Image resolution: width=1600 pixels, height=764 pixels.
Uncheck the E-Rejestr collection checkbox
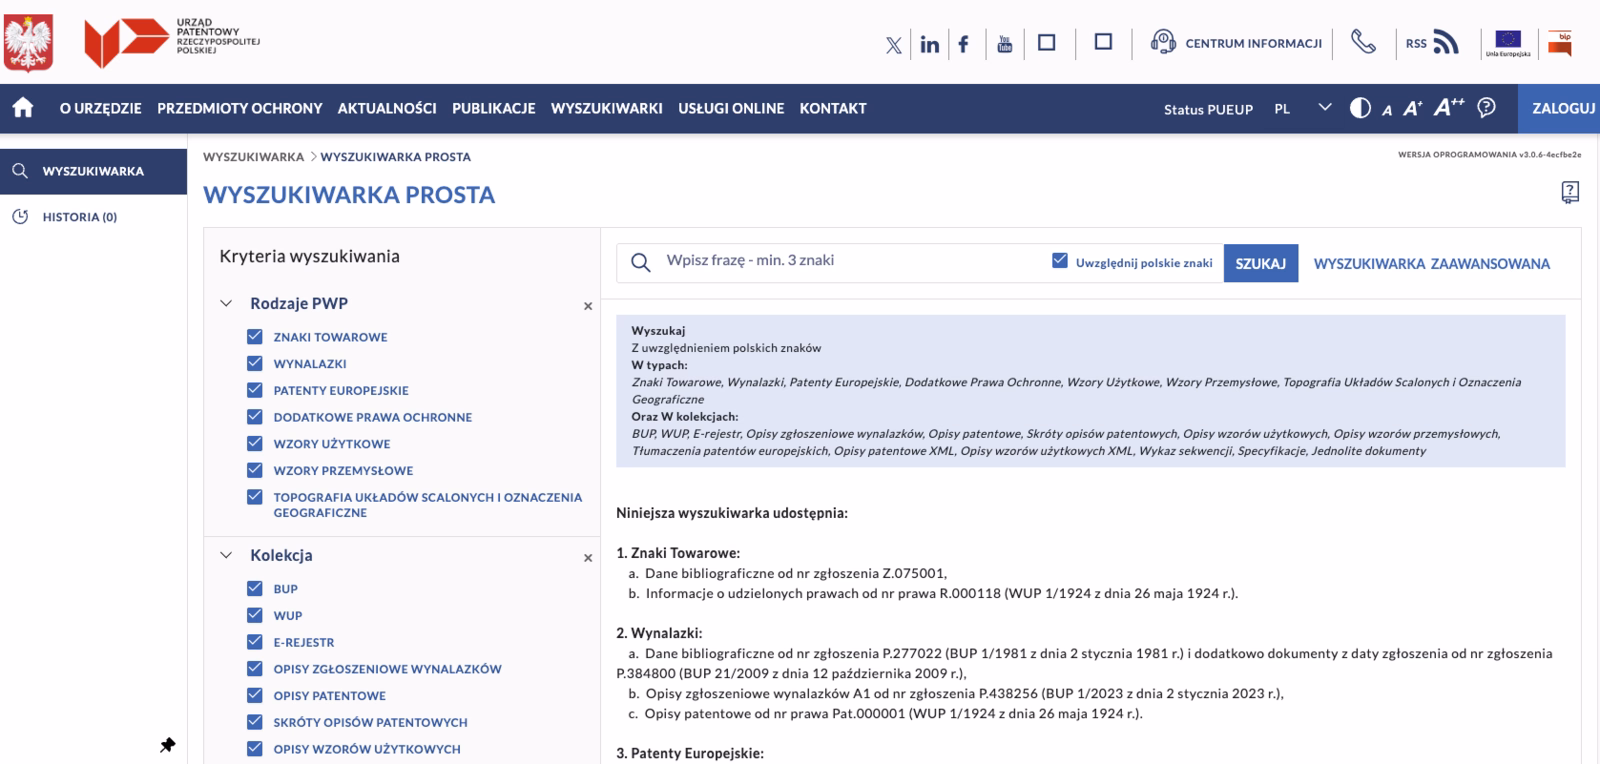[x=255, y=642]
